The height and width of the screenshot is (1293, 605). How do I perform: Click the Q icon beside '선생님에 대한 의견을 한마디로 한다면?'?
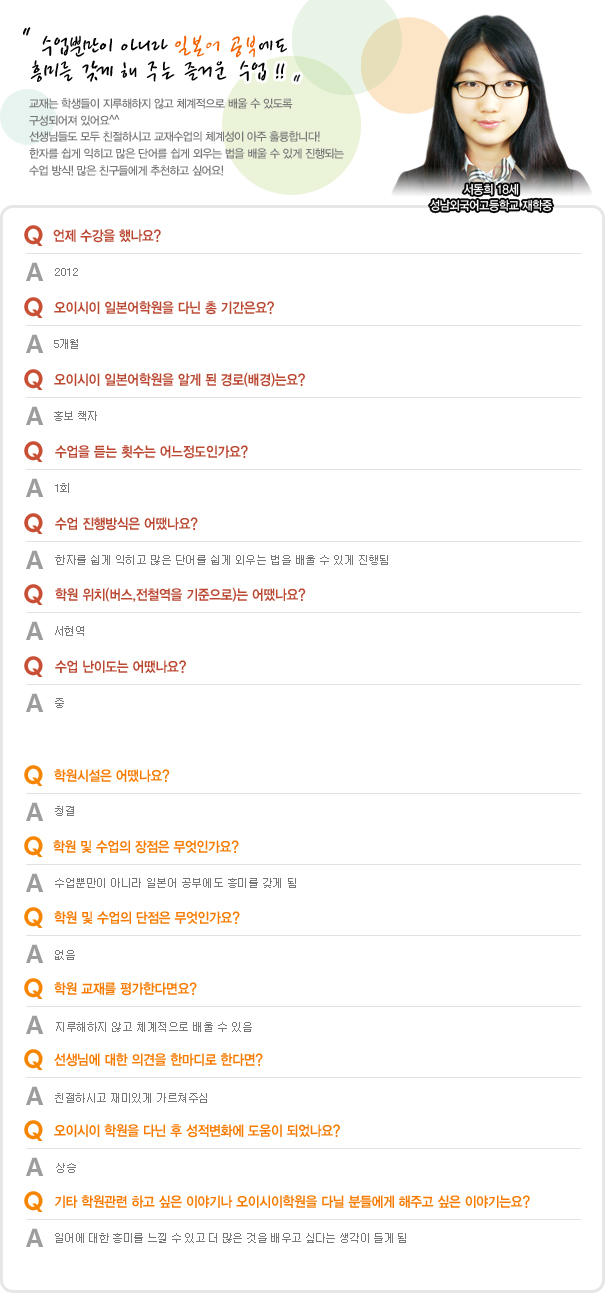coord(33,1060)
